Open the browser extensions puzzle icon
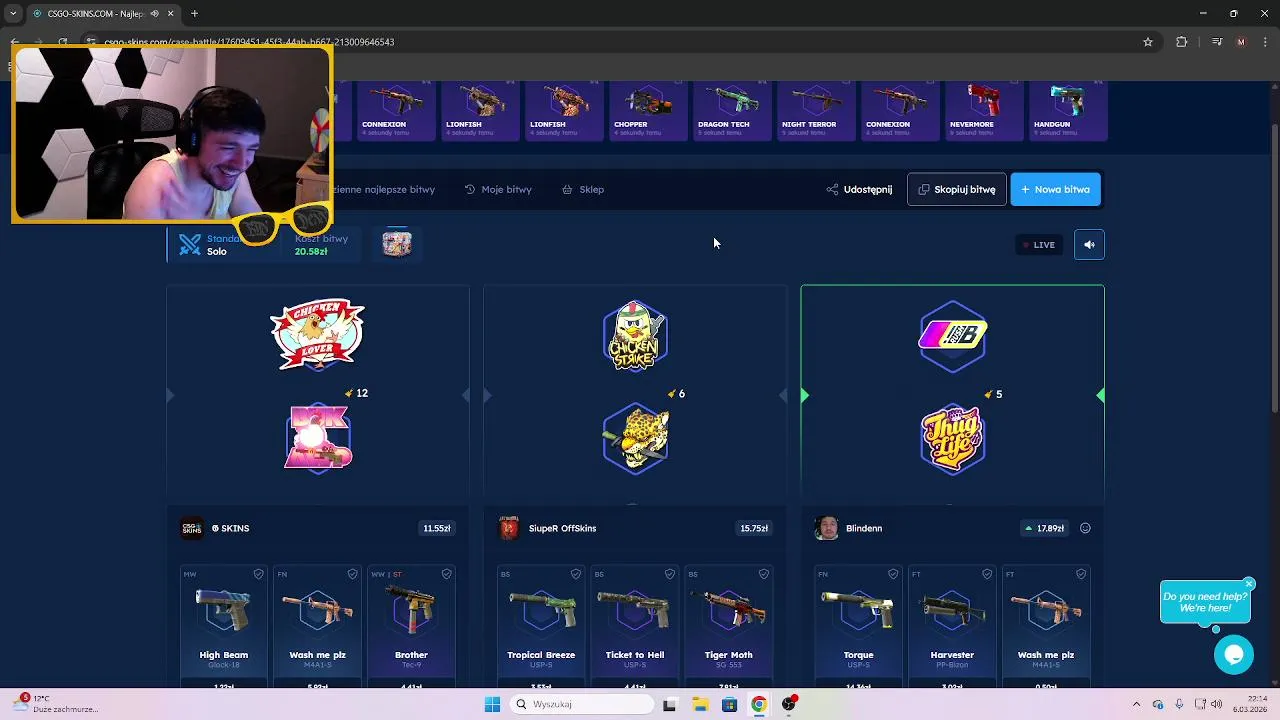Image resolution: width=1280 pixels, height=720 pixels. tap(1182, 42)
